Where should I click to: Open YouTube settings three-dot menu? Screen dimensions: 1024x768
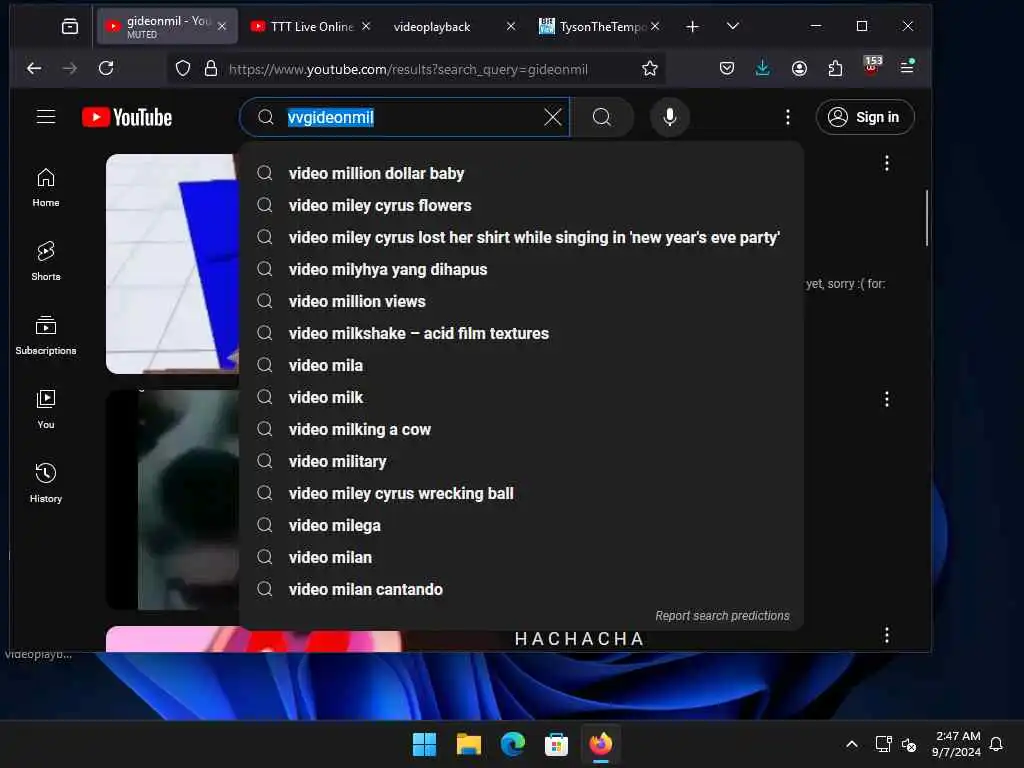[x=788, y=118]
